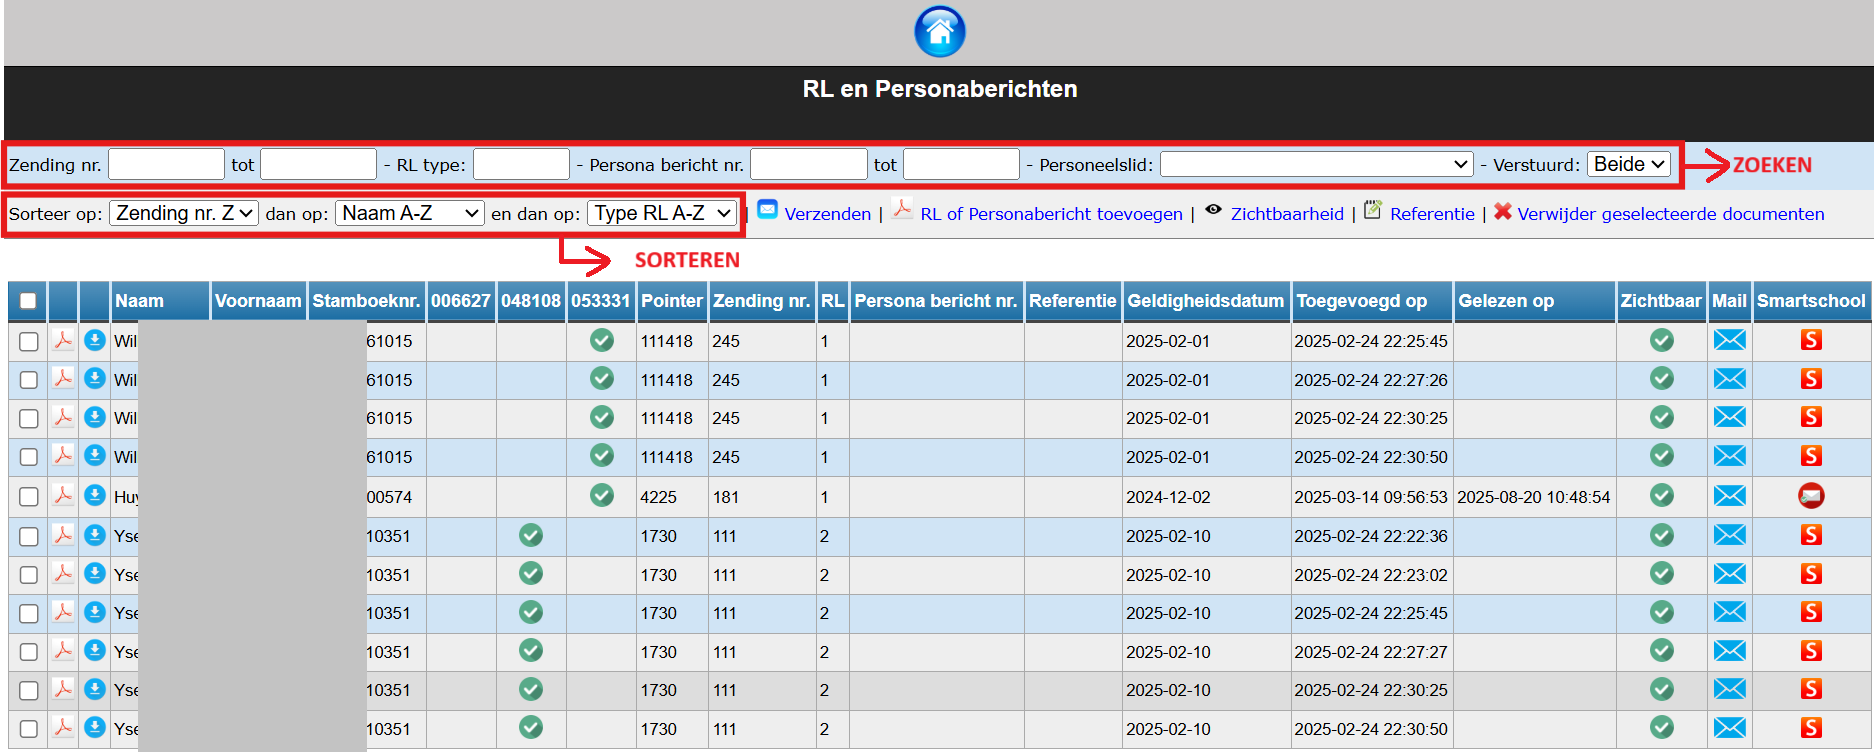This screenshot has height=752, width=1874.
Task: Open the PDF icon in first row
Action: click(63, 341)
